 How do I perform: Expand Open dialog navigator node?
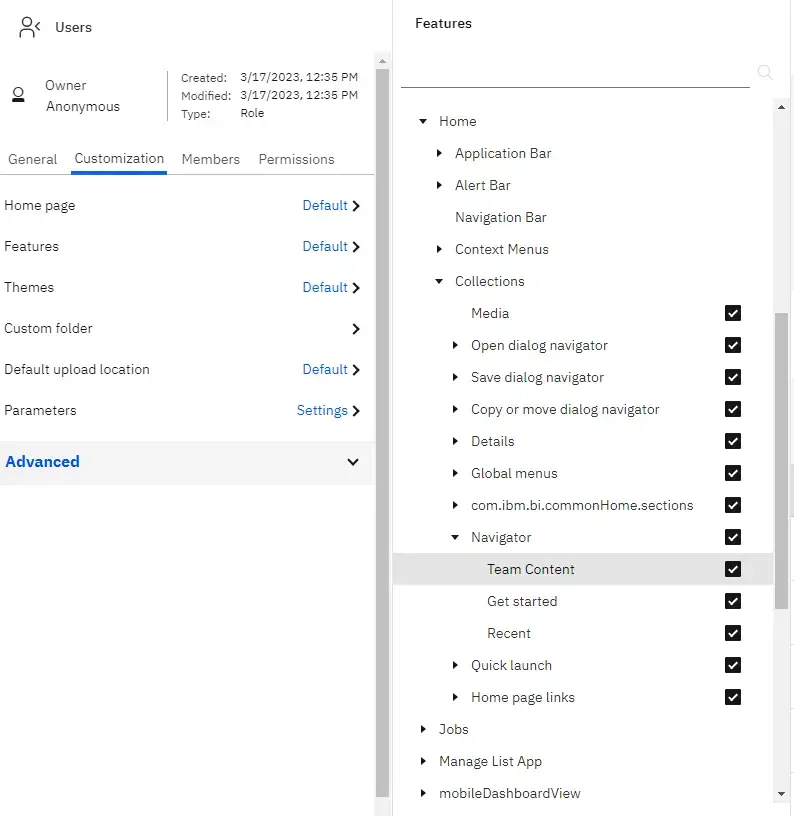point(455,345)
